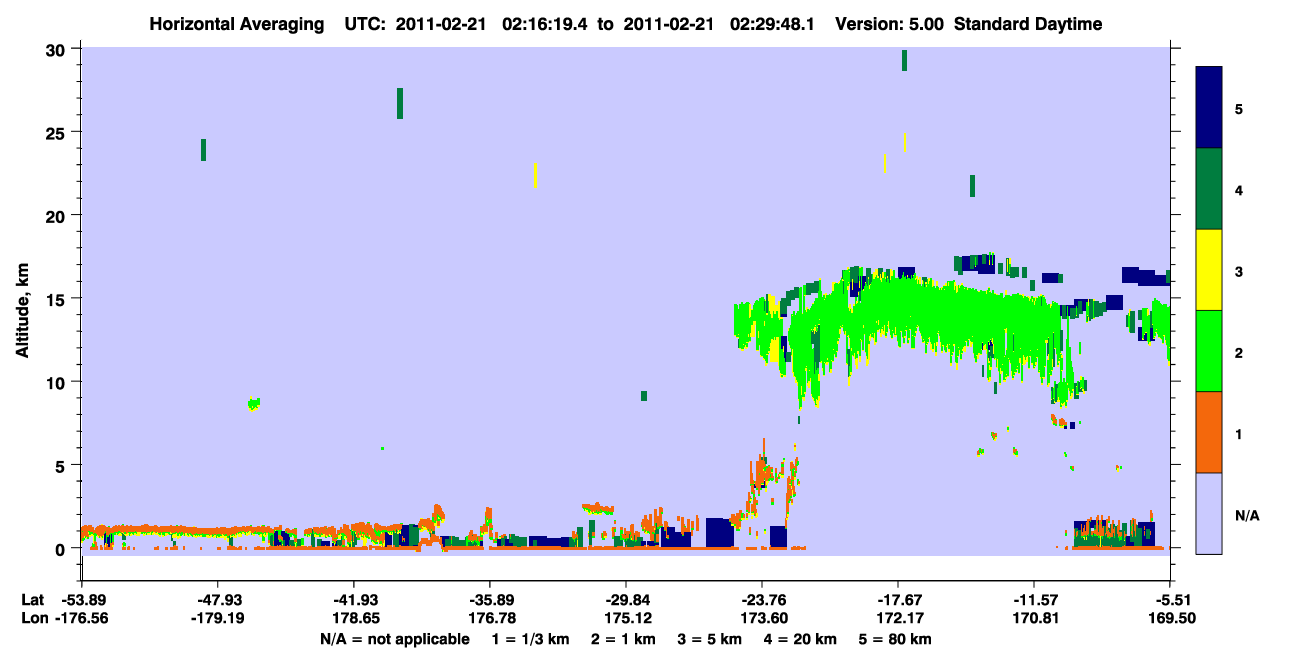The width and height of the screenshot is (1300, 667).
Task: Click the 'Lon' row label
Action: click(x=33, y=618)
